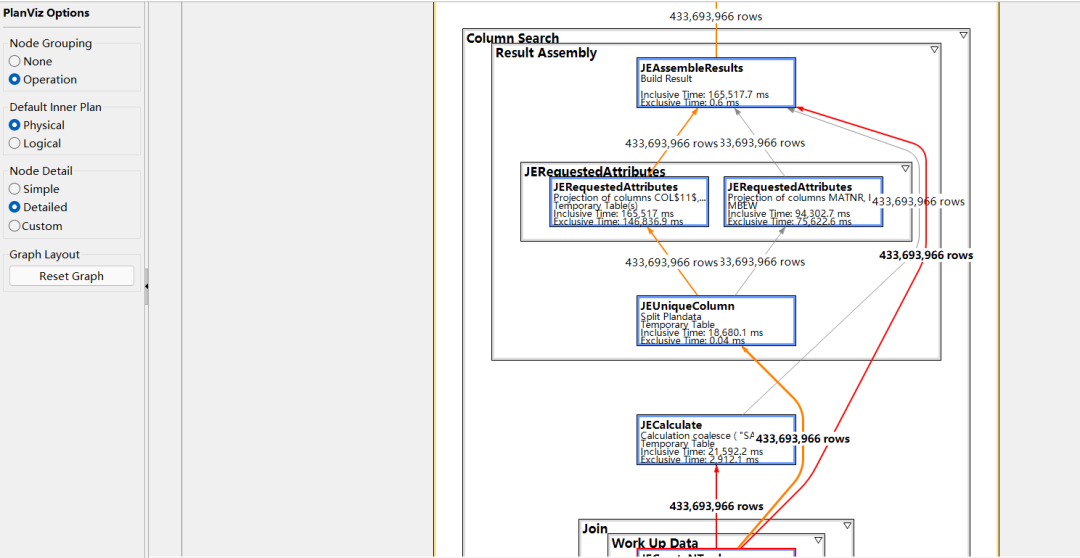
Task: Collapse PlanViz Options panel with sash arrow
Action: (147, 285)
